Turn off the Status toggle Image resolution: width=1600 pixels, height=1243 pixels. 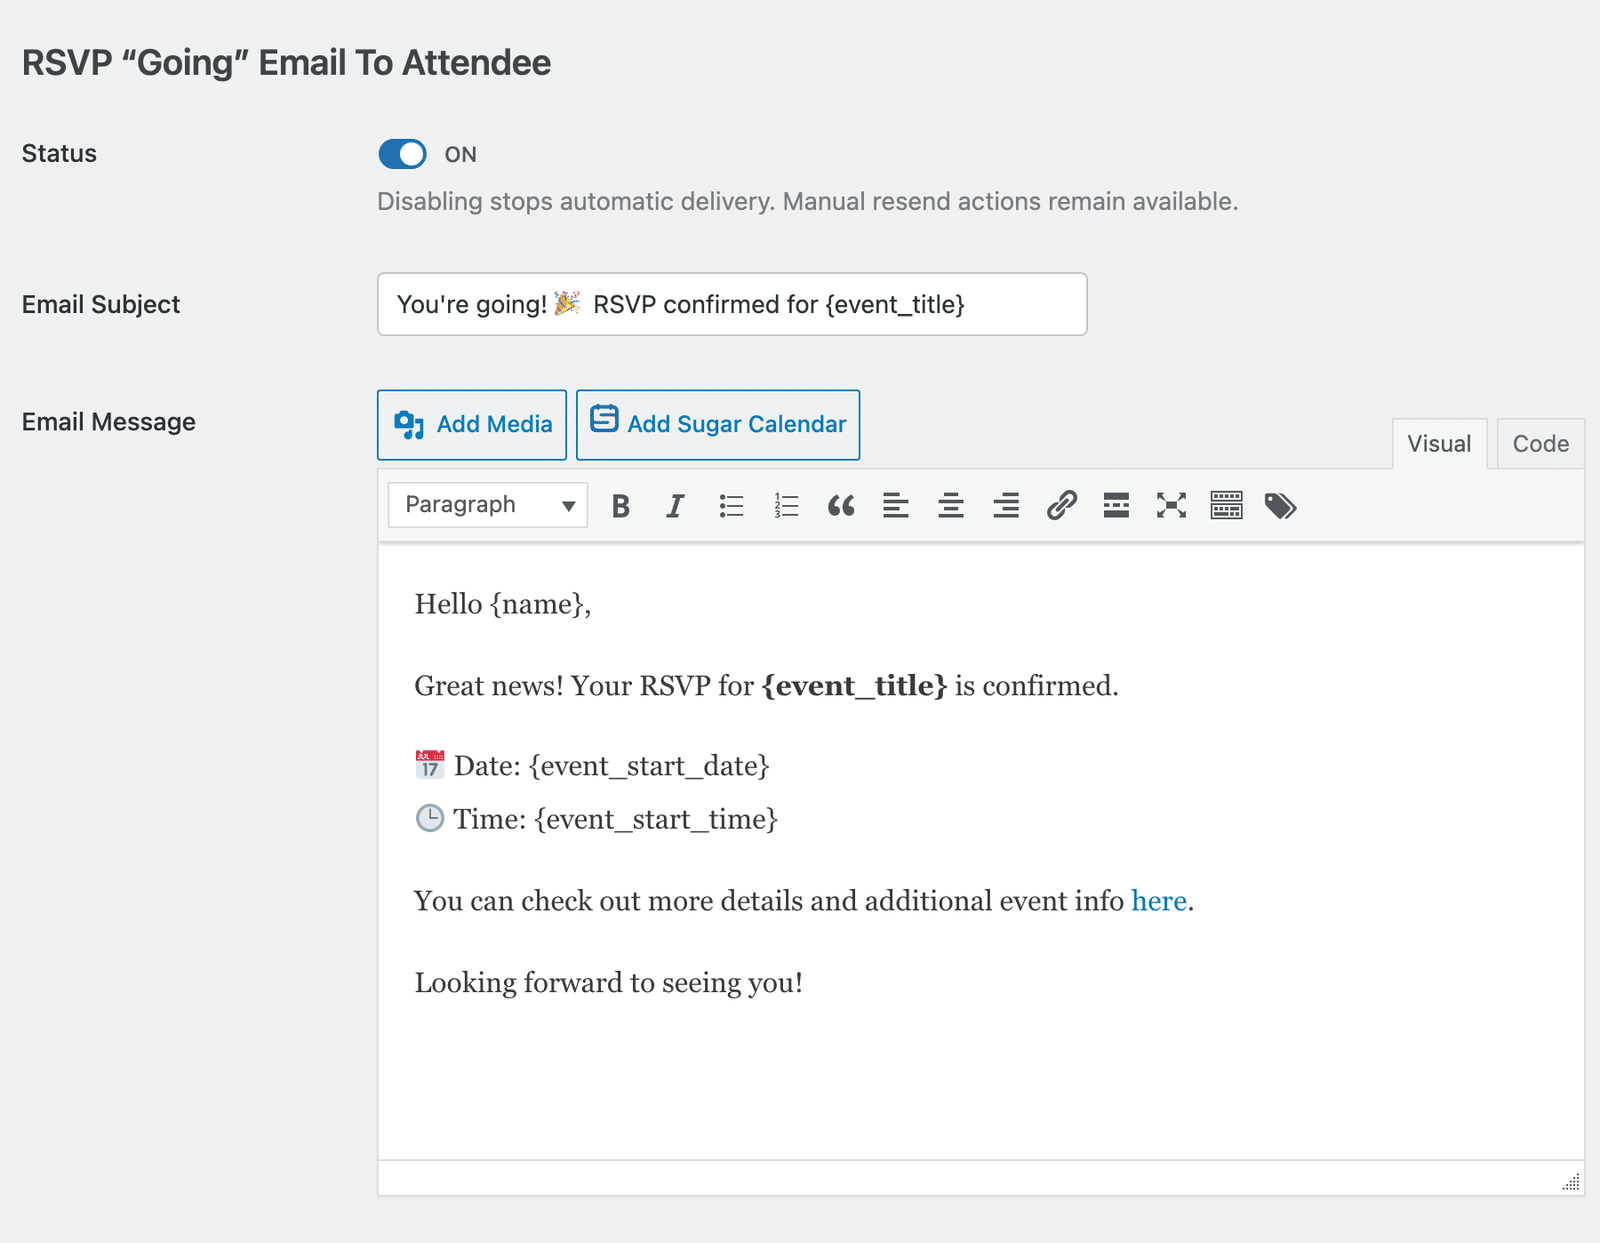pos(402,154)
